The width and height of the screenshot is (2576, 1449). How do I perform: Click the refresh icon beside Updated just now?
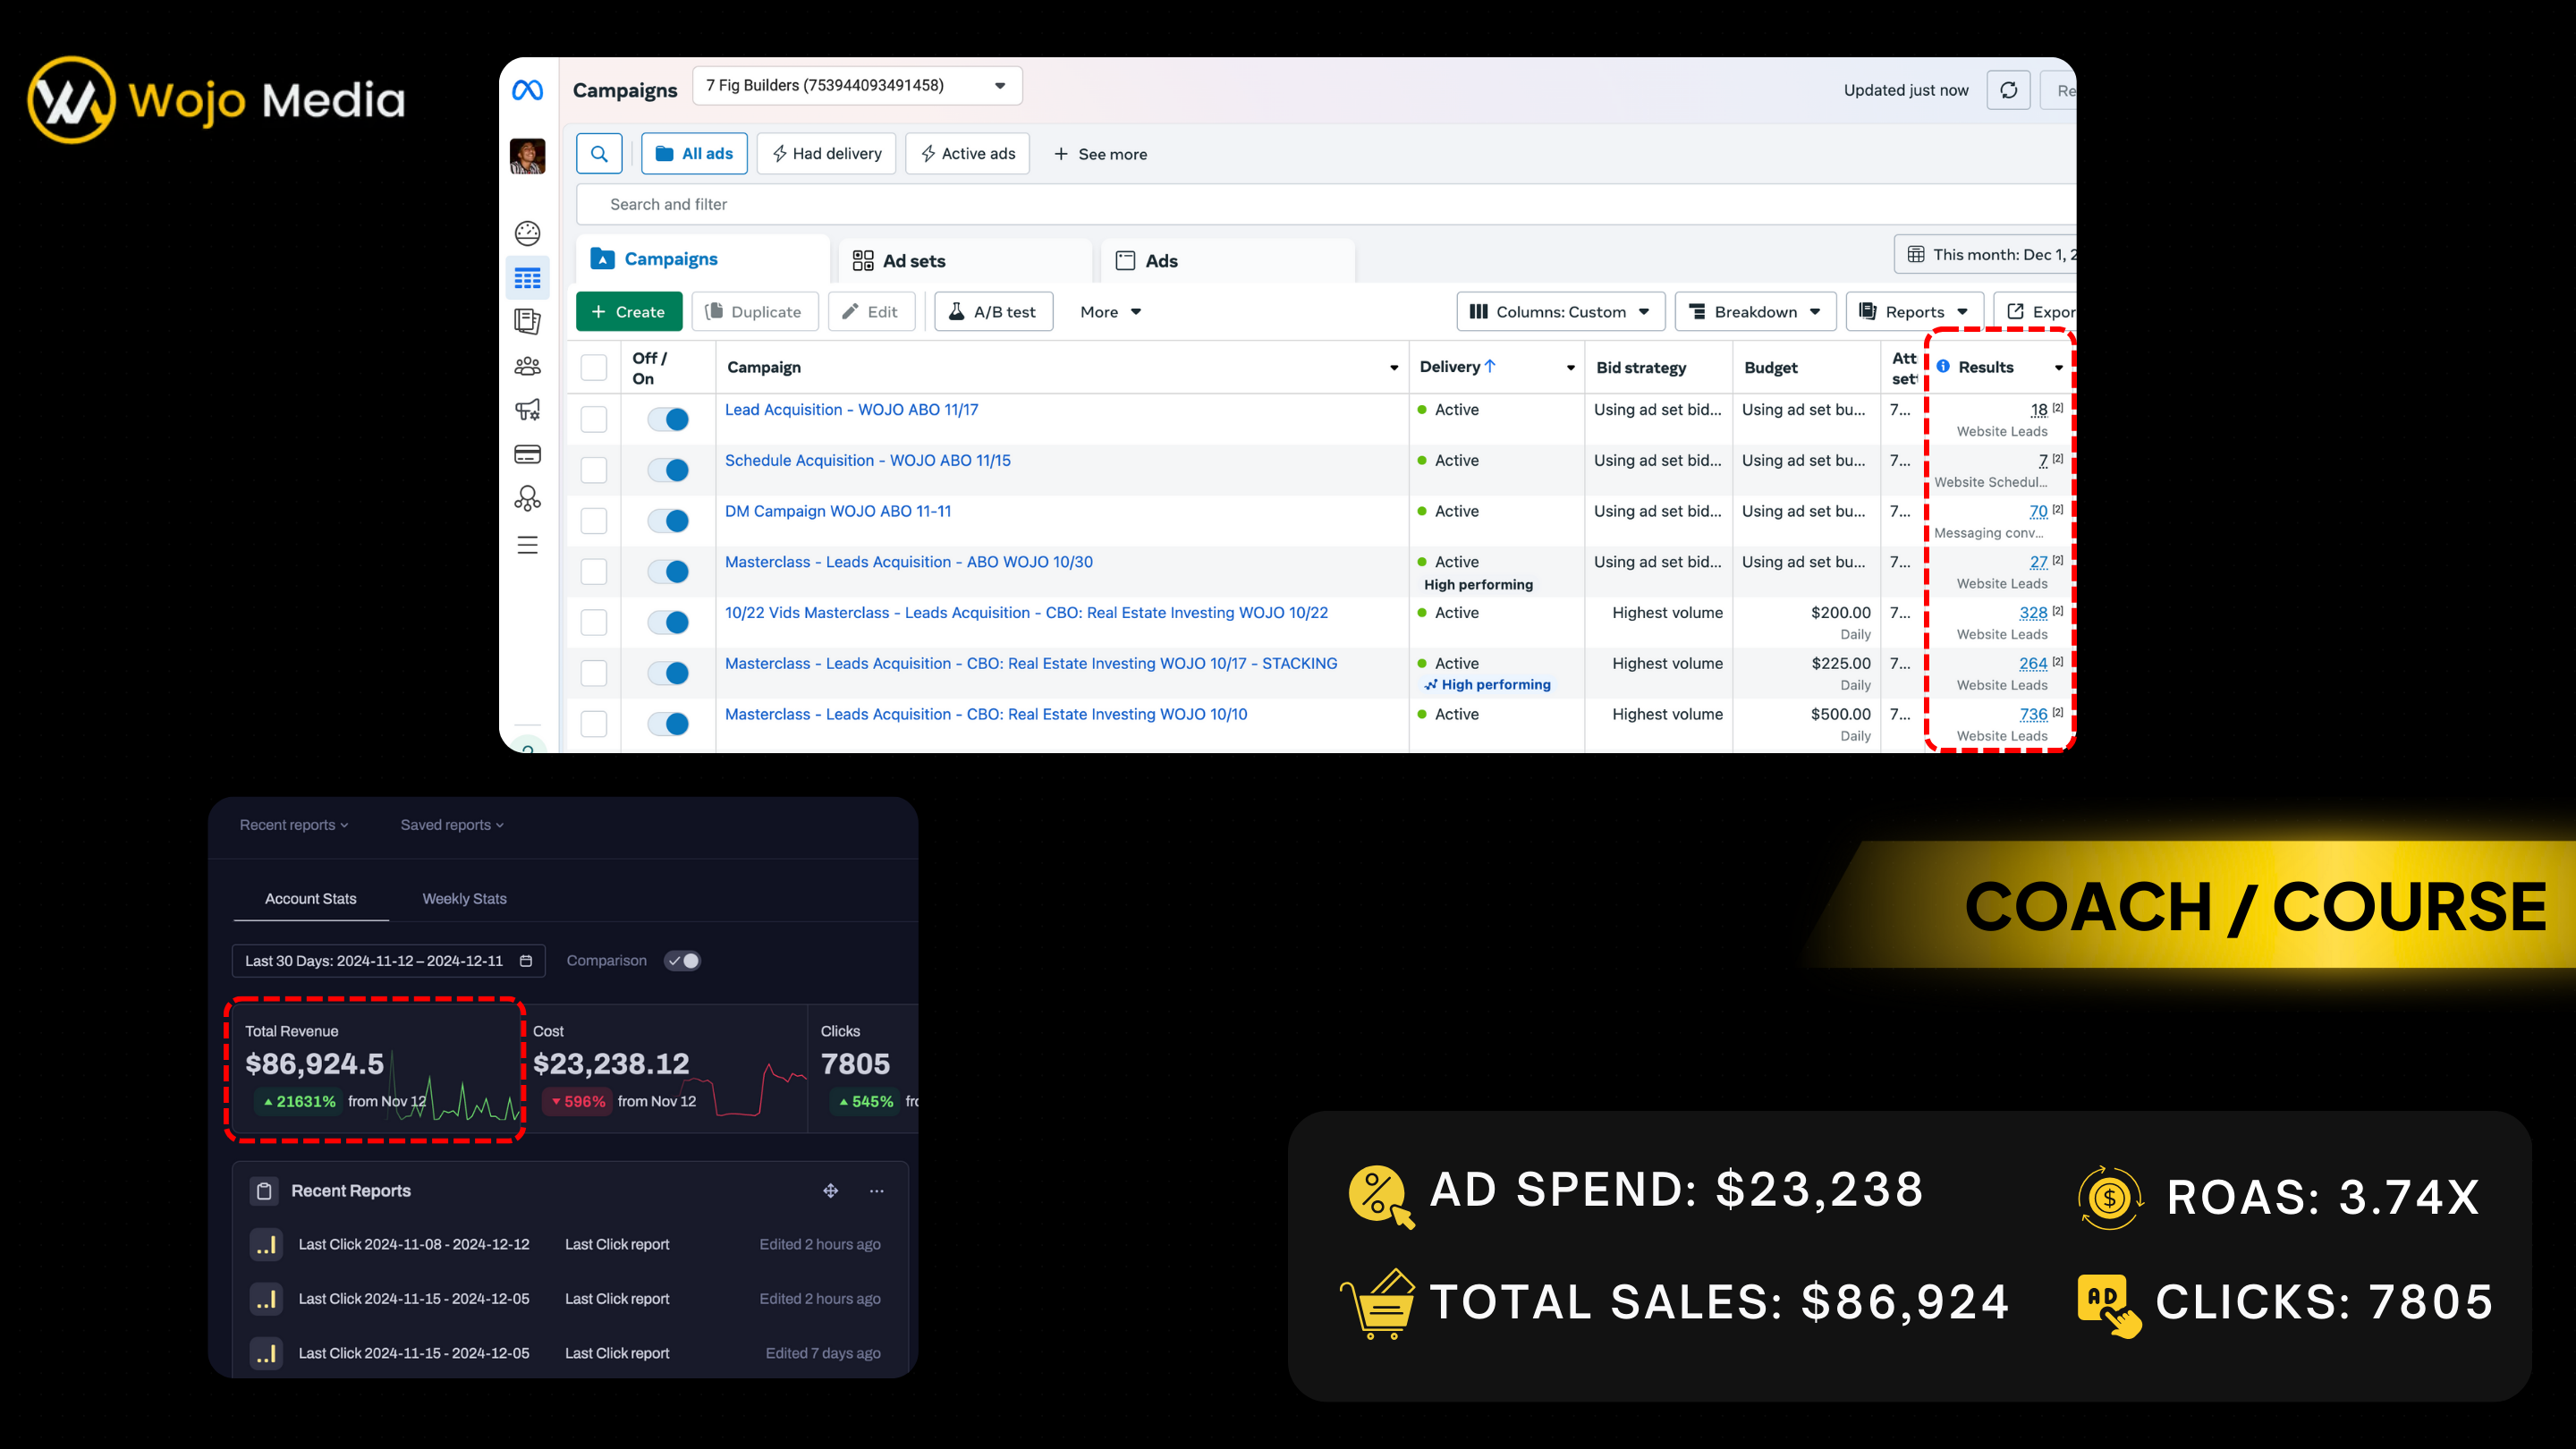(x=2008, y=90)
